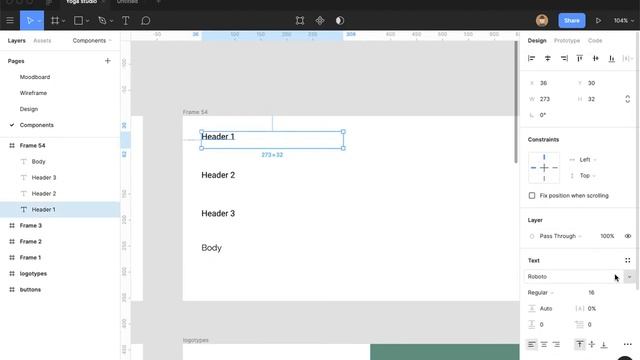Set text vertical align middle
Viewport: 640px width, 360px height.
point(592,344)
